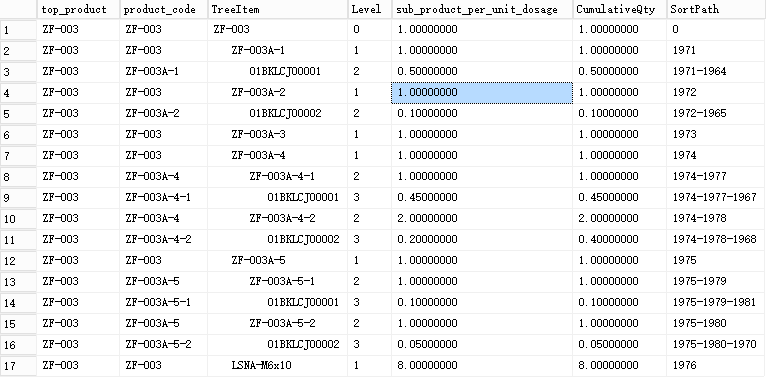Click the Level column header
The width and height of the screenshot is (770, 378).
coord(370,9)
